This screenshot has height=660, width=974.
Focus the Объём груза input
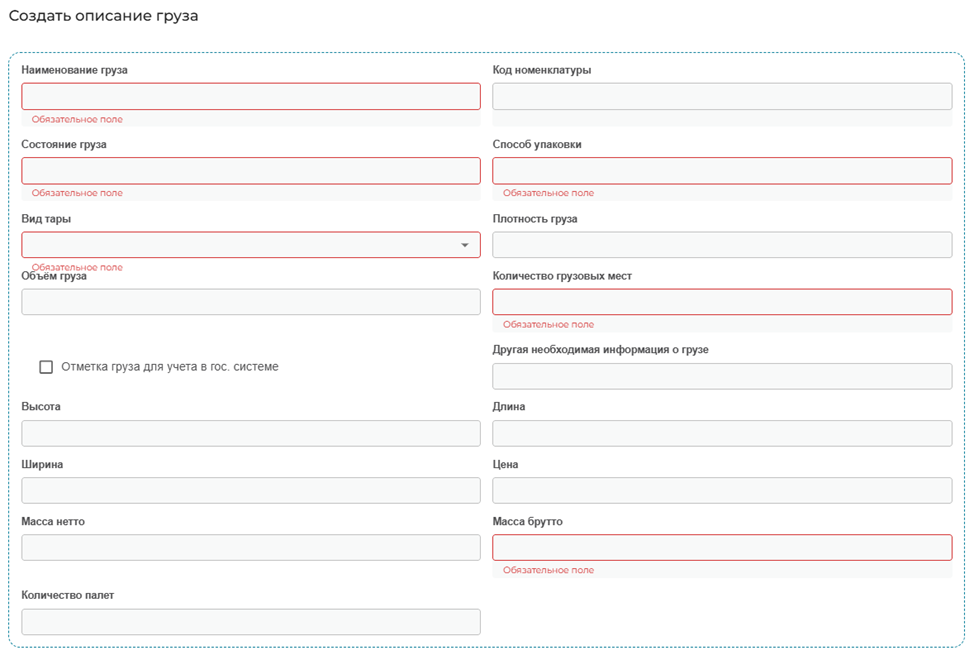point(250,302)
